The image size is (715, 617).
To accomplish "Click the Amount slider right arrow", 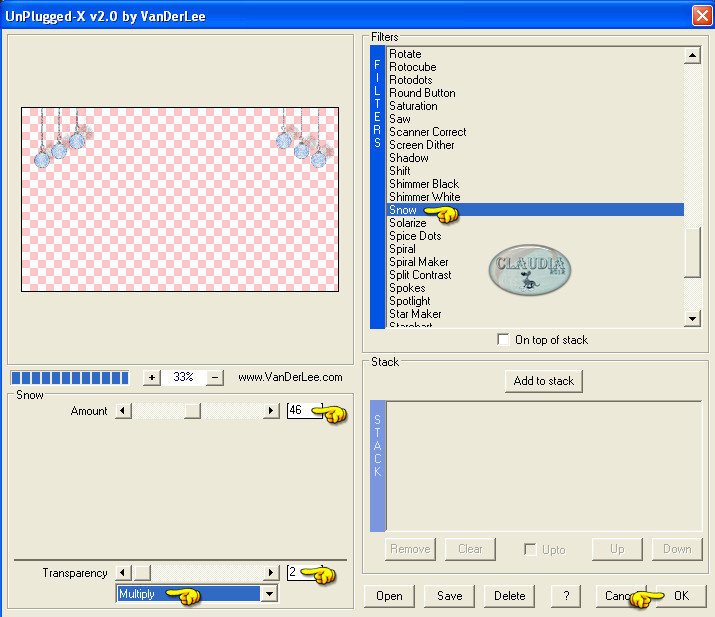I will (x=271, y=410).
